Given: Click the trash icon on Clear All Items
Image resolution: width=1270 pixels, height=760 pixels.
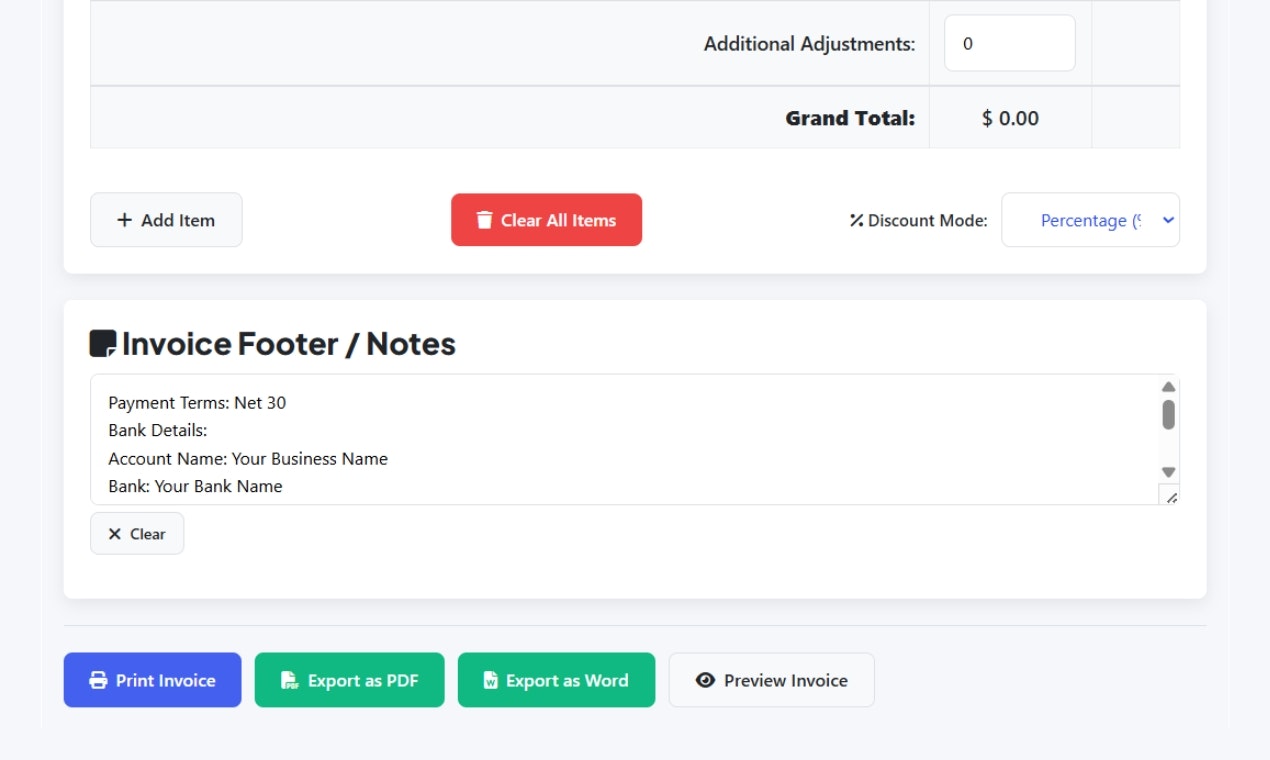Looking at the screenshot, I should point(484,219).
